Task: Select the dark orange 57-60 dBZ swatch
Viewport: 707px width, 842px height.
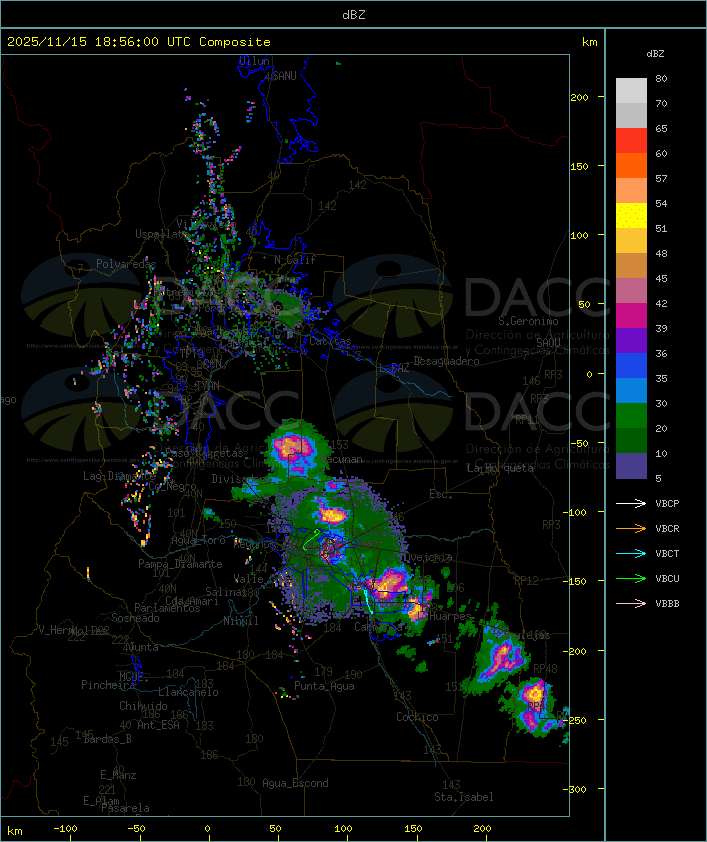Action: point(631,165)
